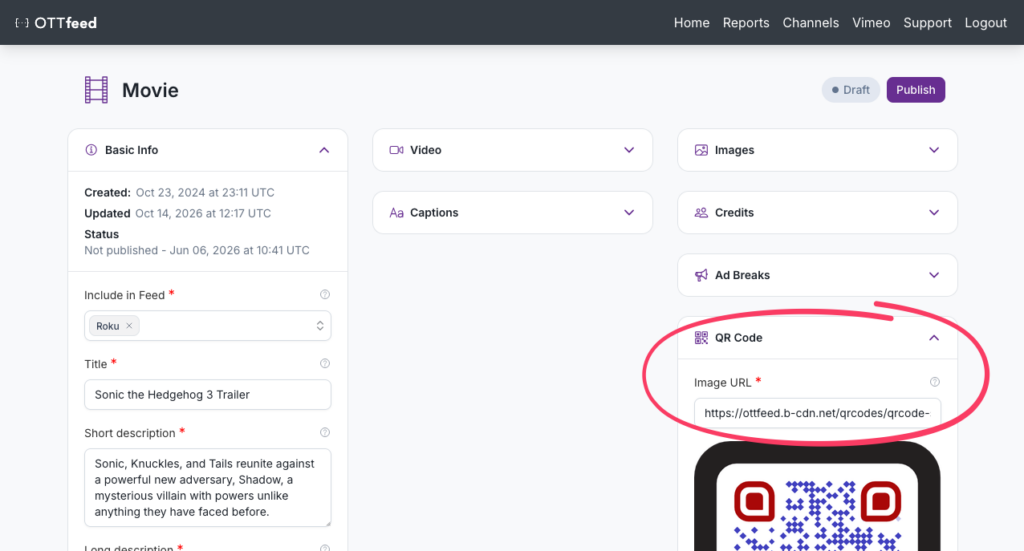Click the Include in Feed label
The width and height of the screenshot is (1024, 551).
coord(124,295)
